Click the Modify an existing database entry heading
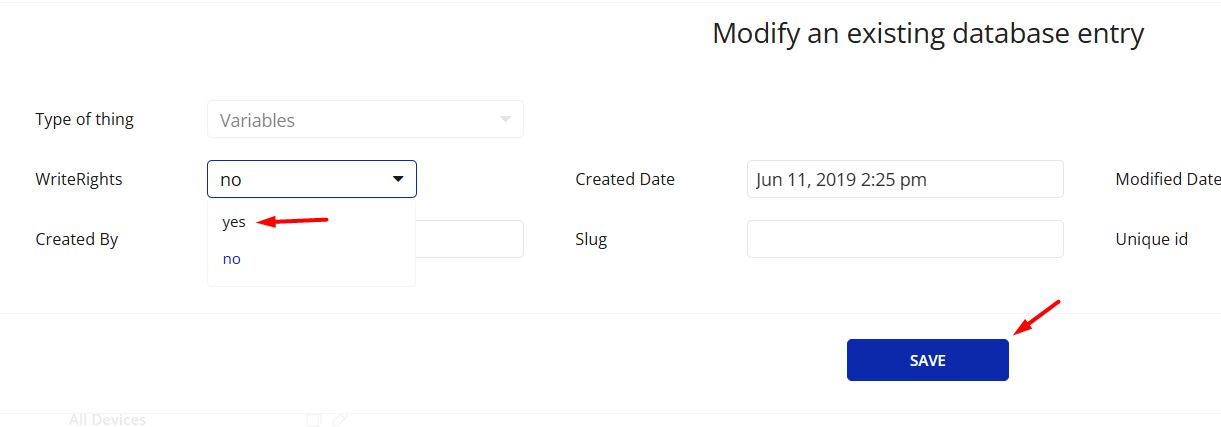This screenshot has width=1221, height=427. (927, 33)
